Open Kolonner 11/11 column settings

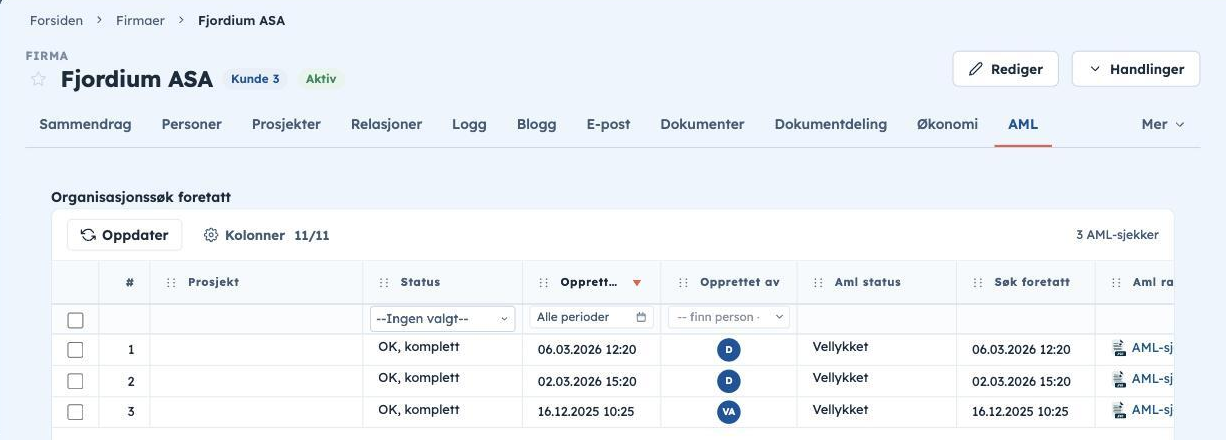[x=267, y=235]
